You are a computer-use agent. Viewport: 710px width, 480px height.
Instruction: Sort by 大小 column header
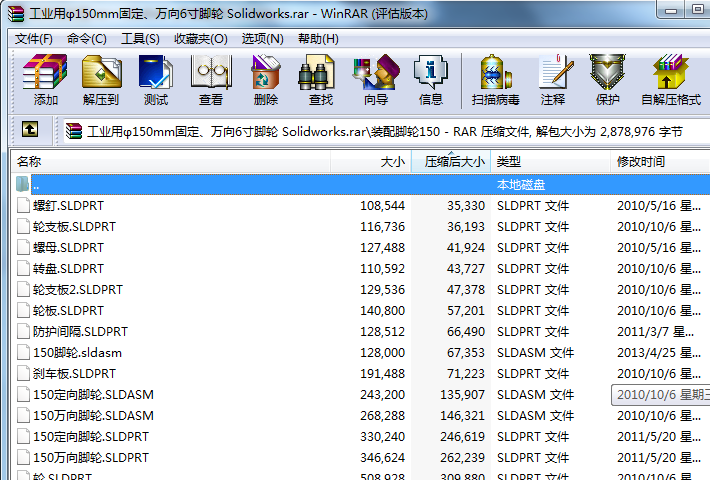[371, 162]
